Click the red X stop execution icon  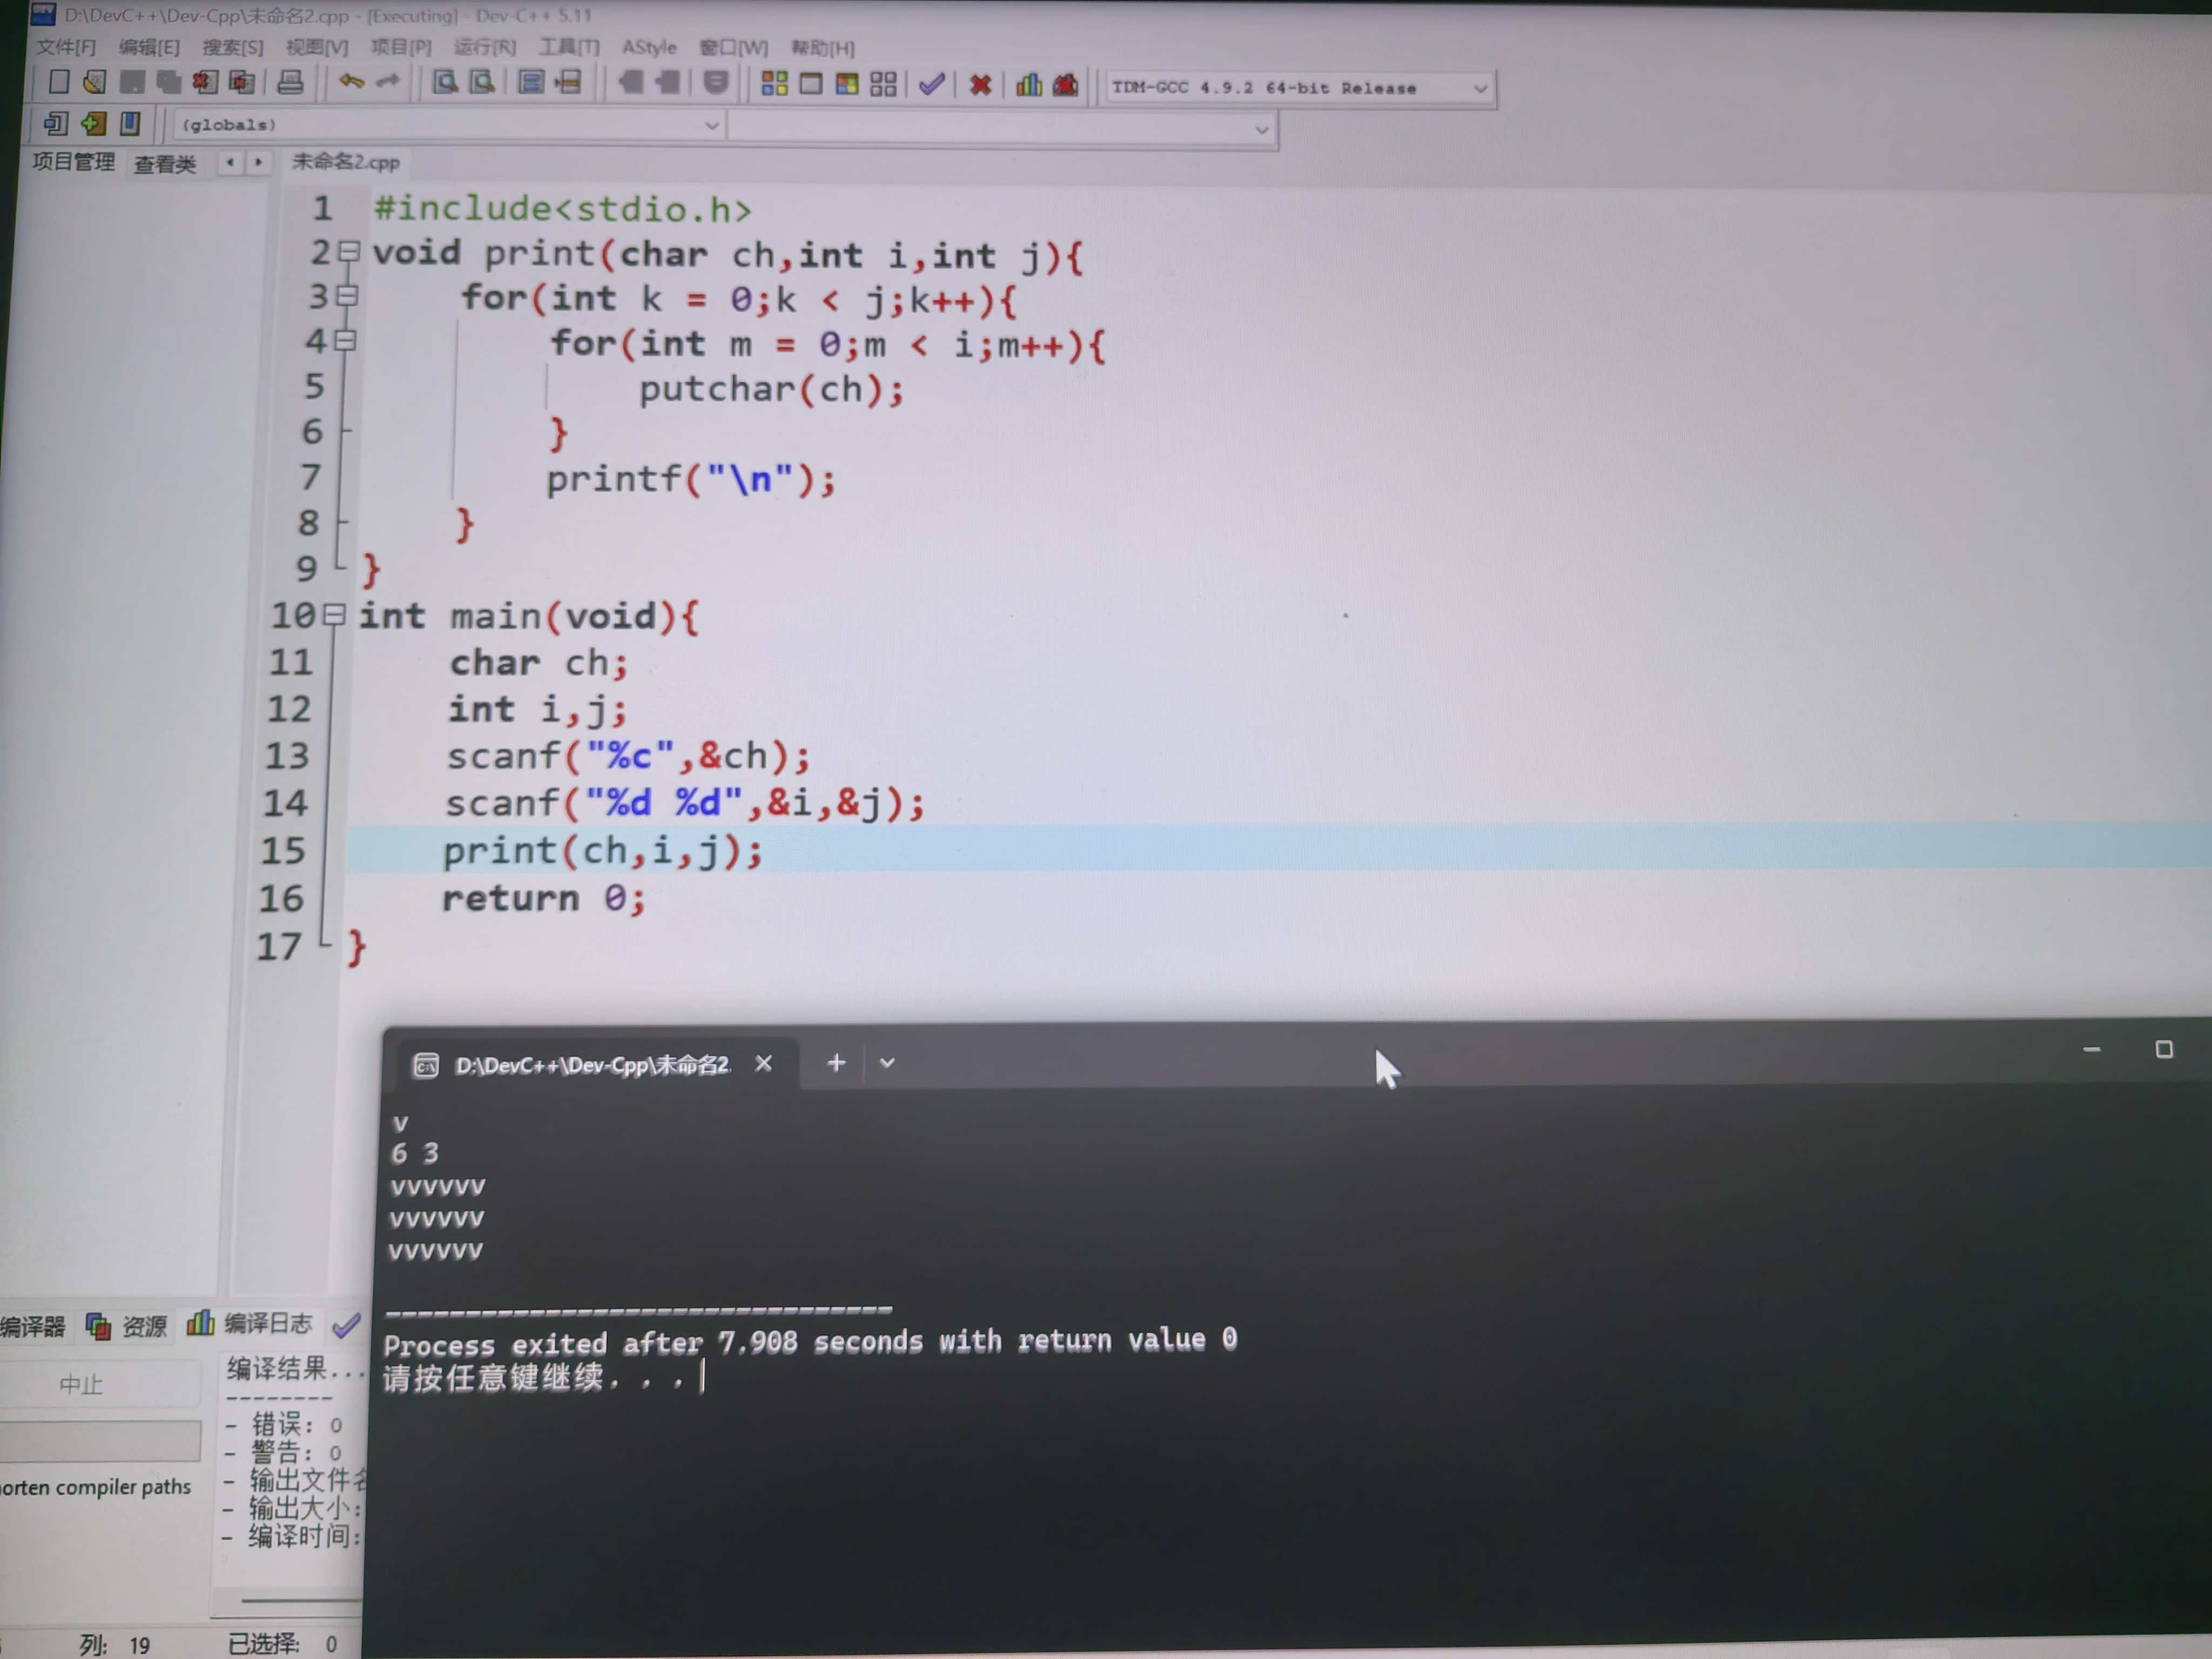980,86
